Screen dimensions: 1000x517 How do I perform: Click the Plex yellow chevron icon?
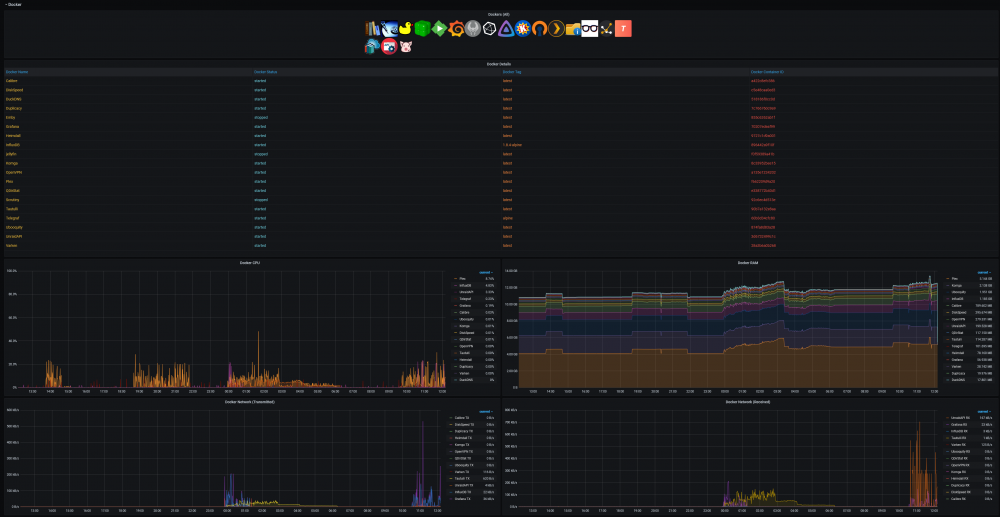(556, 28)
